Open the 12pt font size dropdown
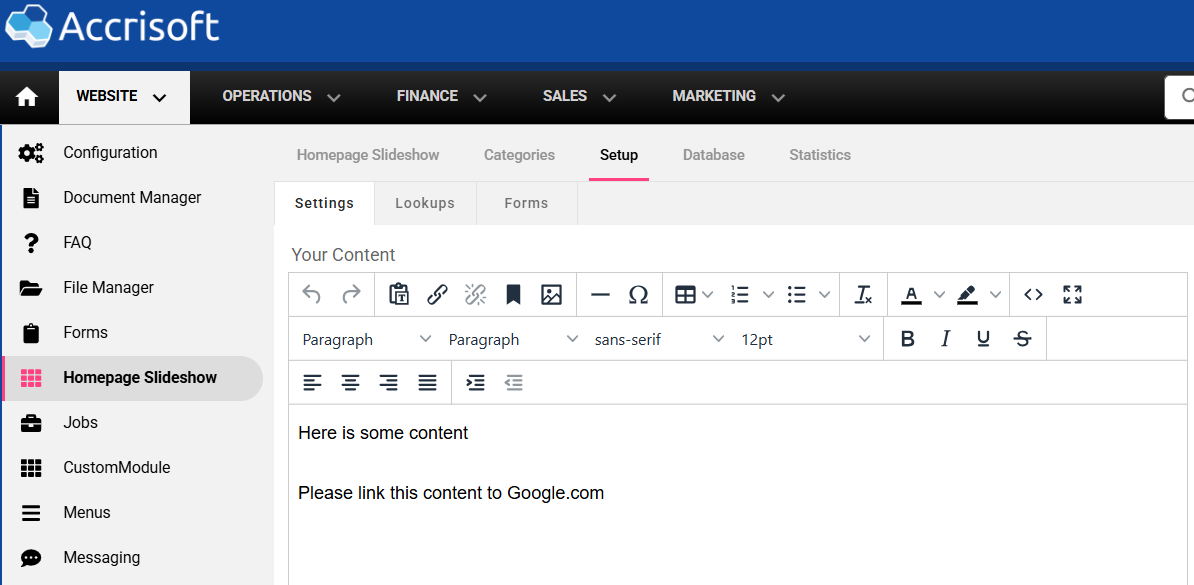 [x=805, y=339]
